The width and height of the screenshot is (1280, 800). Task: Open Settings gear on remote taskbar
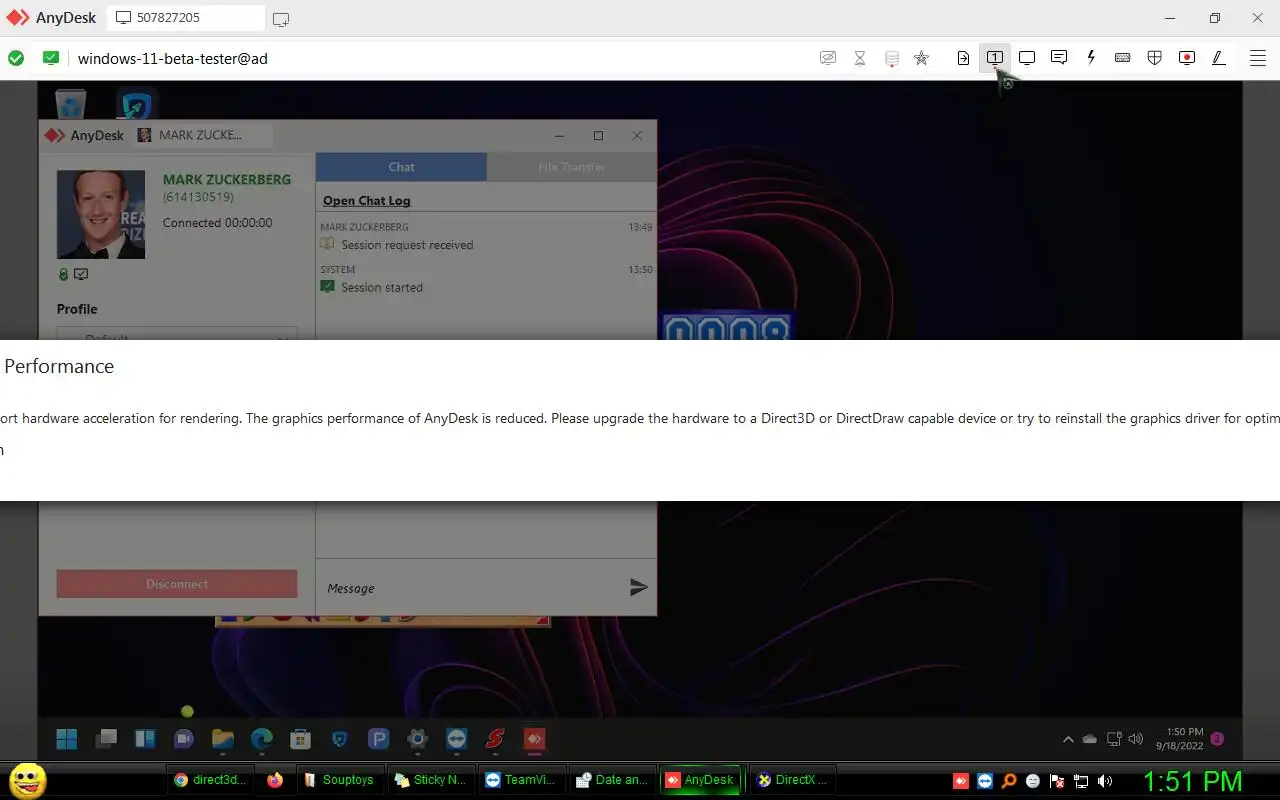(x=418, y=739)
